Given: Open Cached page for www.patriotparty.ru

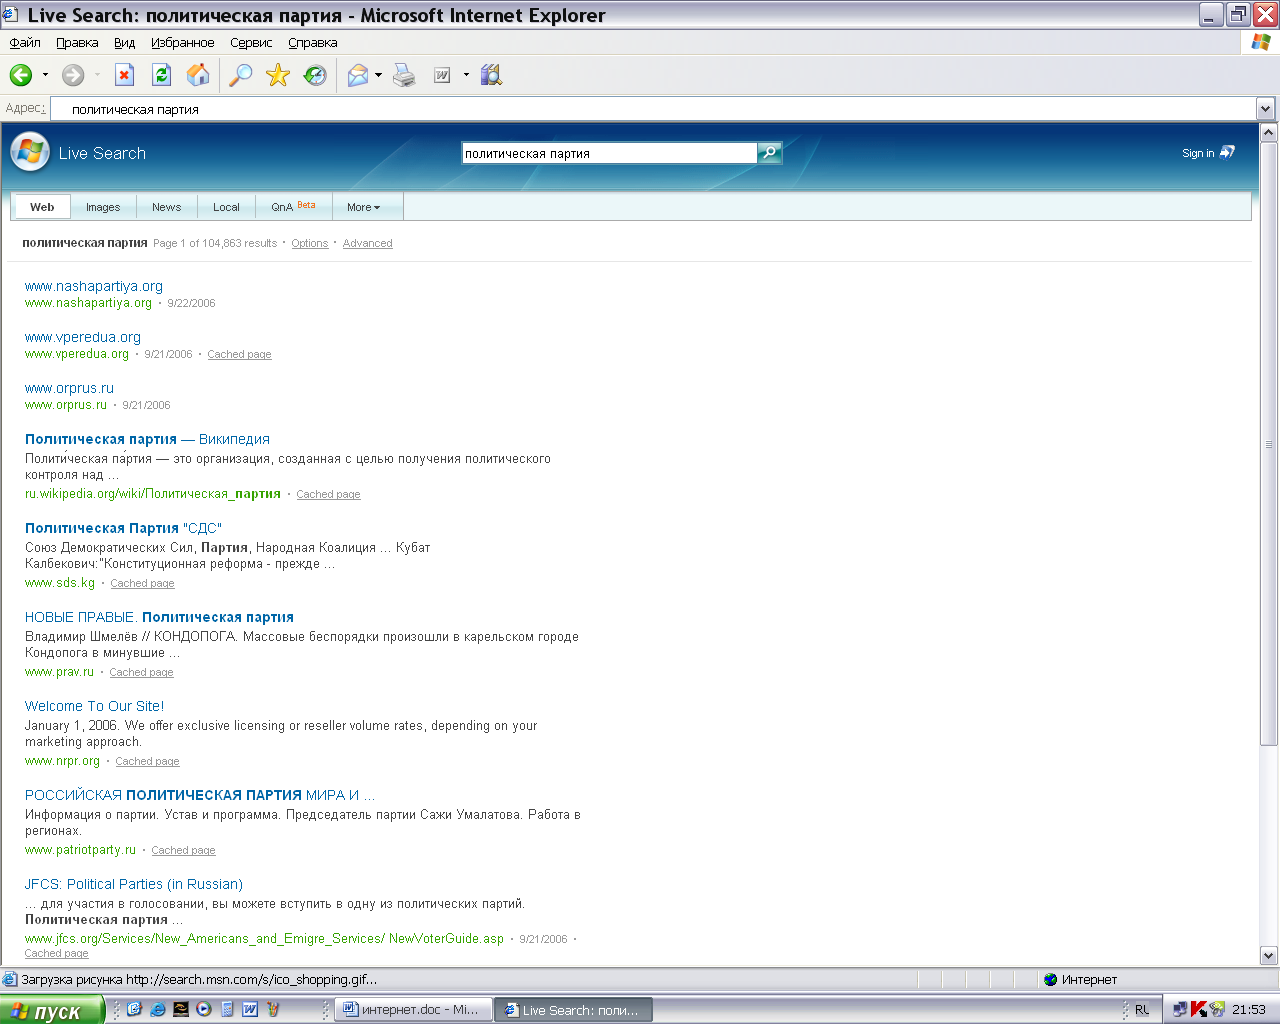Looking at the screenshot, I should click(x=183, y=850).
